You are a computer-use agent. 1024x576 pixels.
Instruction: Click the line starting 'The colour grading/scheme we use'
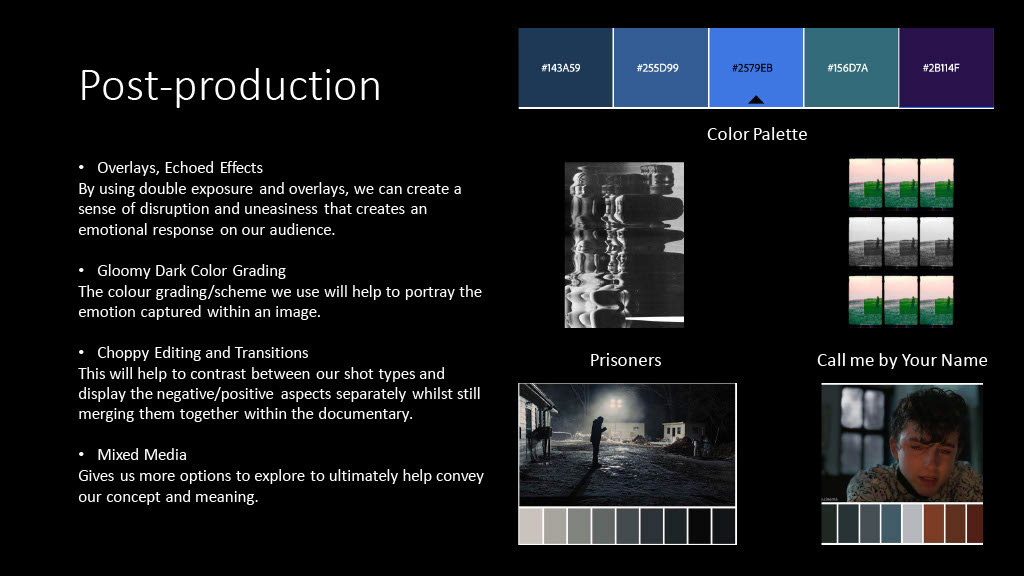(x=280, y=291)
